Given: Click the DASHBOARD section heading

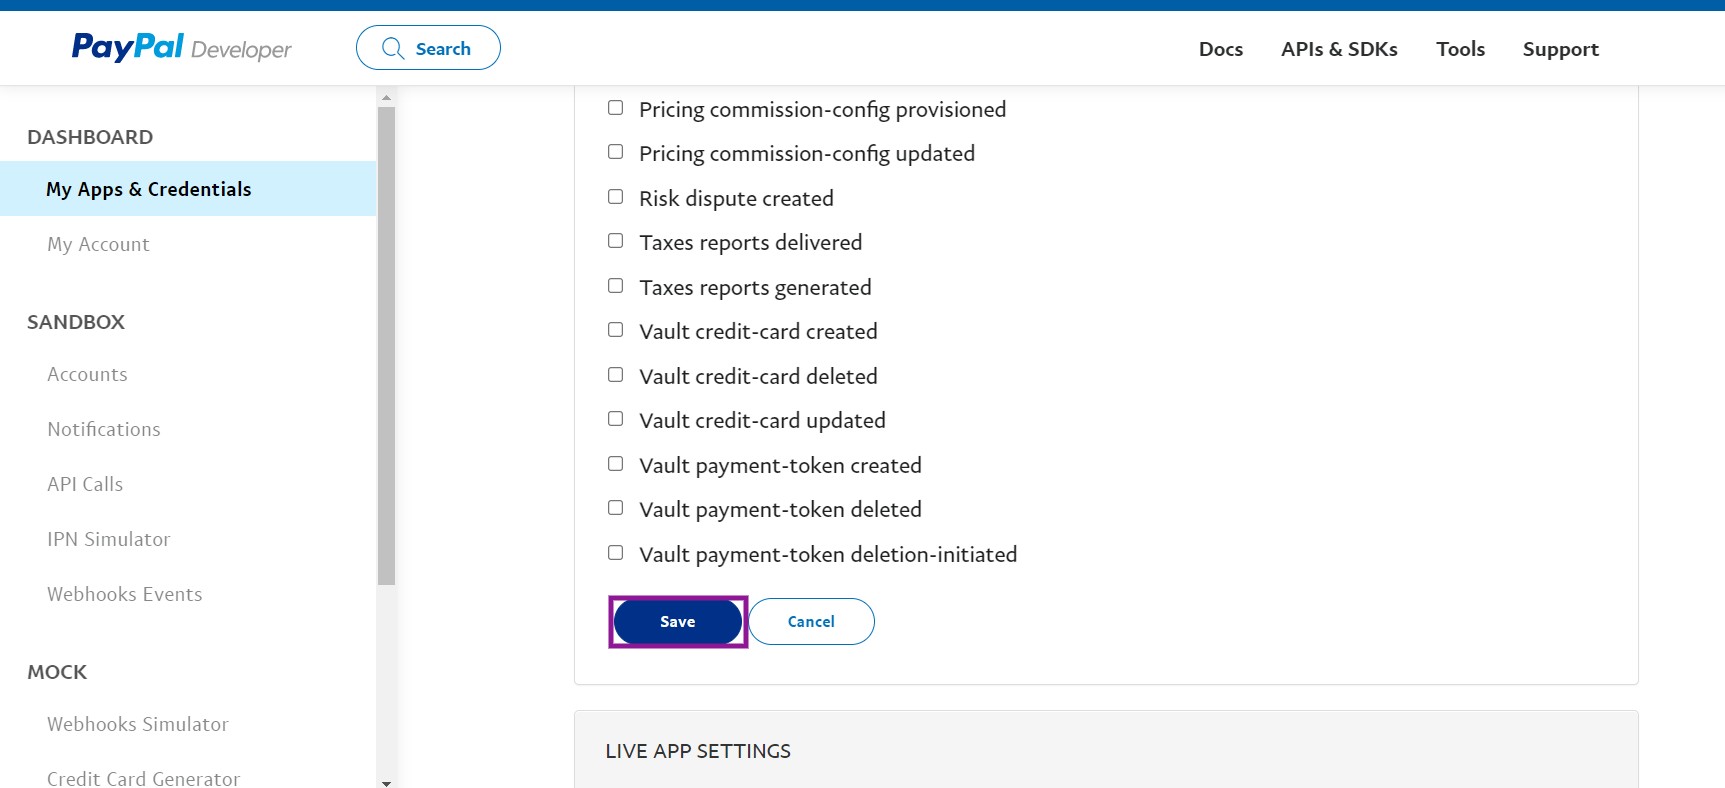Looking at the screenshot, I should click(x=90, y=137).
